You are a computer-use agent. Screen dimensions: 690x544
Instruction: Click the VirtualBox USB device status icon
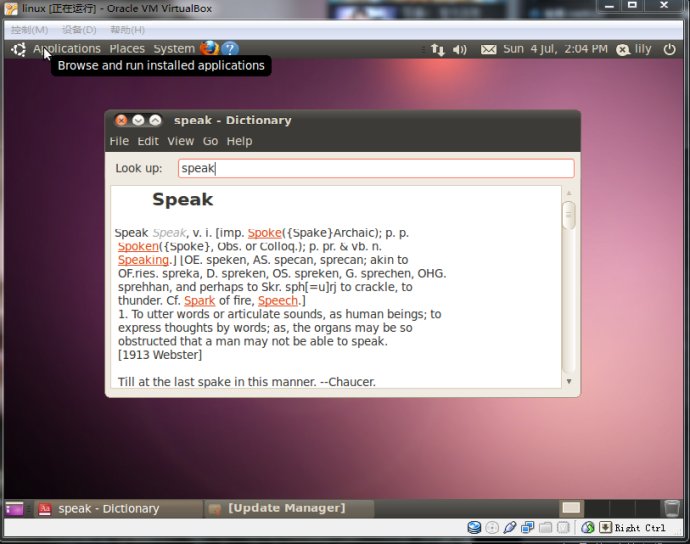[x=510, y=527]
